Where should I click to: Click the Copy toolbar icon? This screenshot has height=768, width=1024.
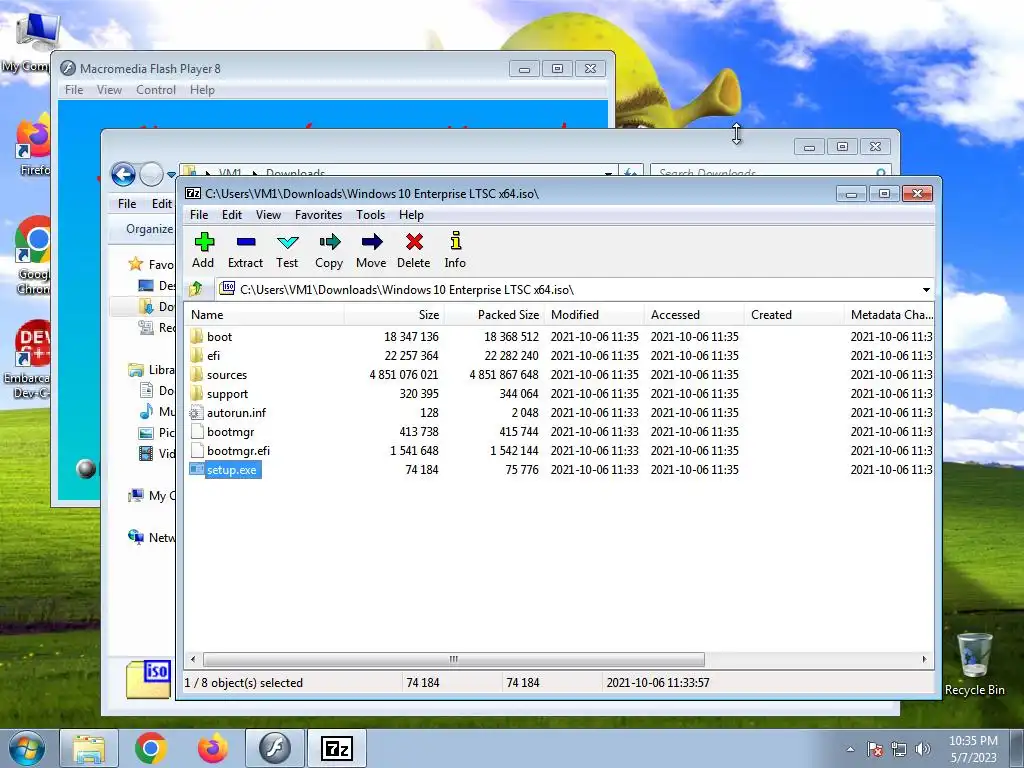tap(328, 249)
